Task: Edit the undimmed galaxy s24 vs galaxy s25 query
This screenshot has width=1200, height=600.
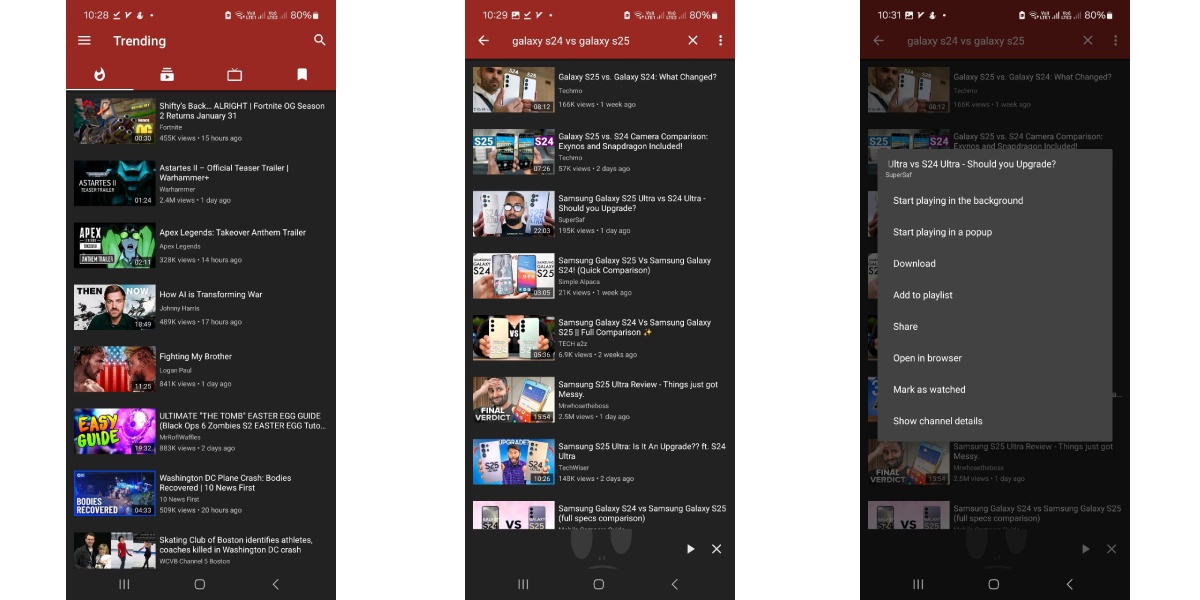Action: (x=571, y=41)
